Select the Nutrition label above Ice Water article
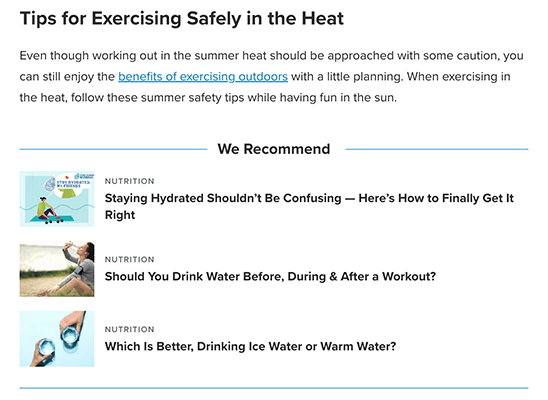The height and width of the screenshot is (400, 548). point(129,329)
